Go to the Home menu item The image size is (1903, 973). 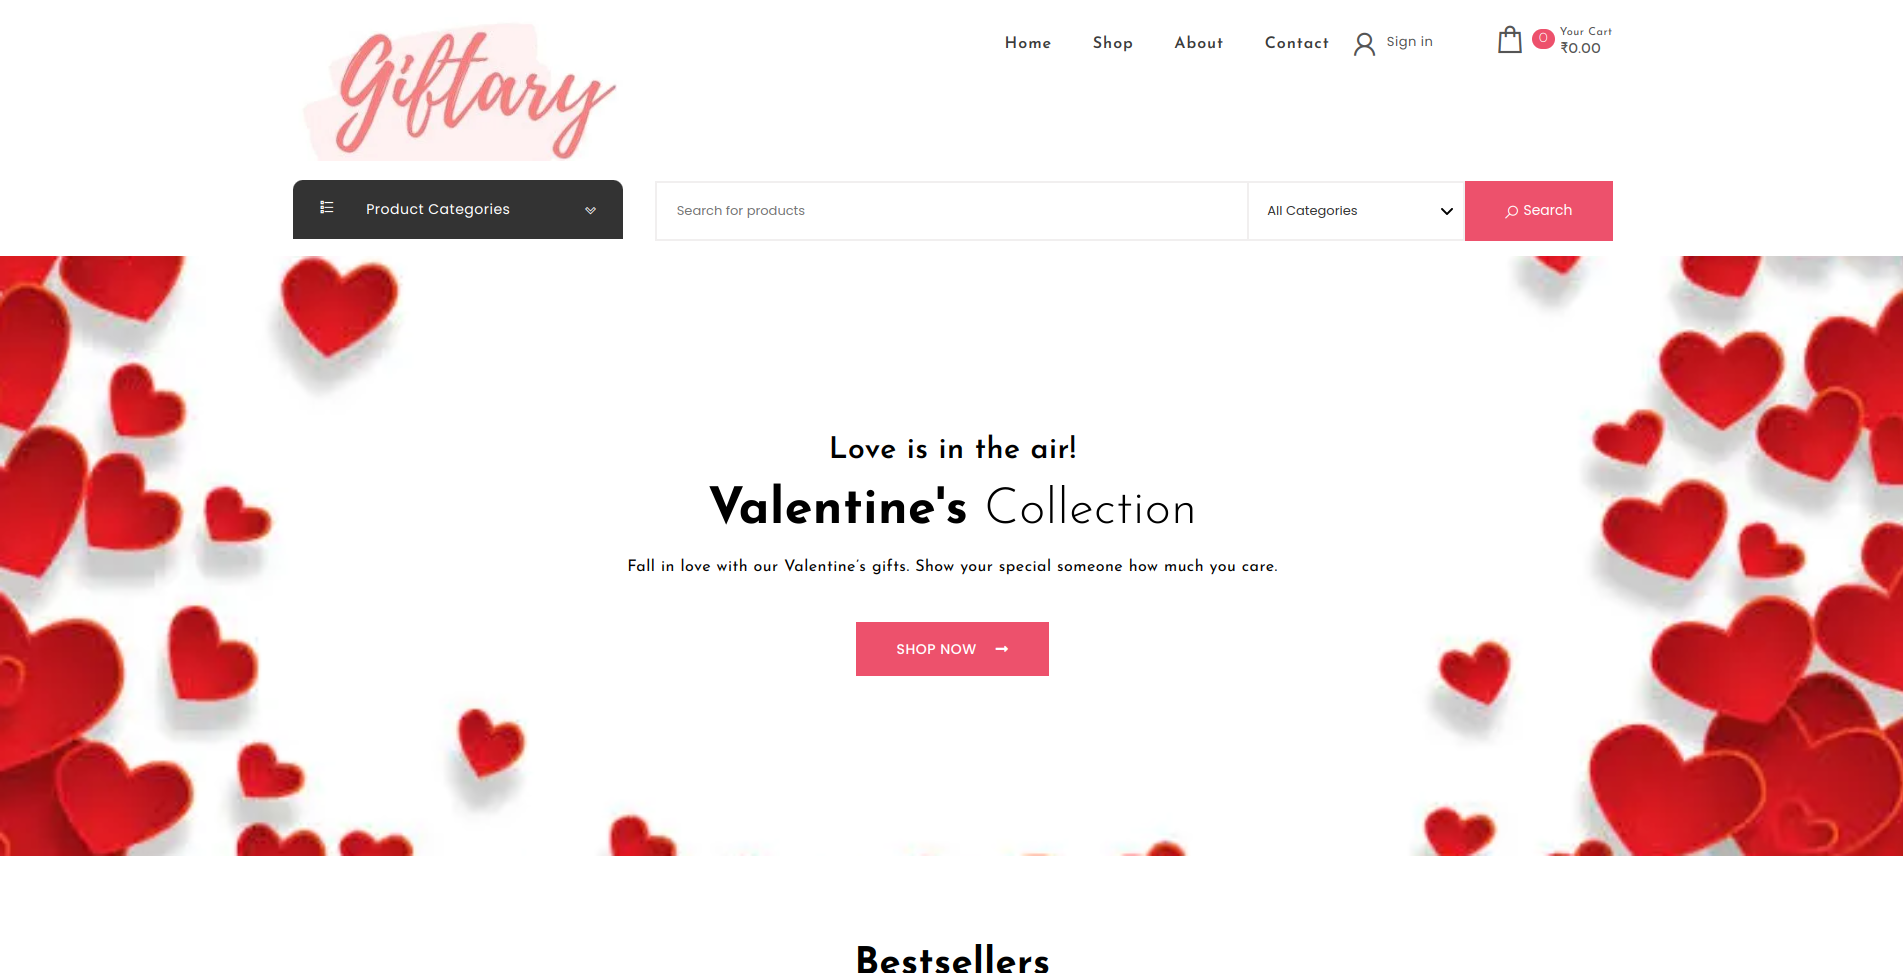tap(1028, 43)
